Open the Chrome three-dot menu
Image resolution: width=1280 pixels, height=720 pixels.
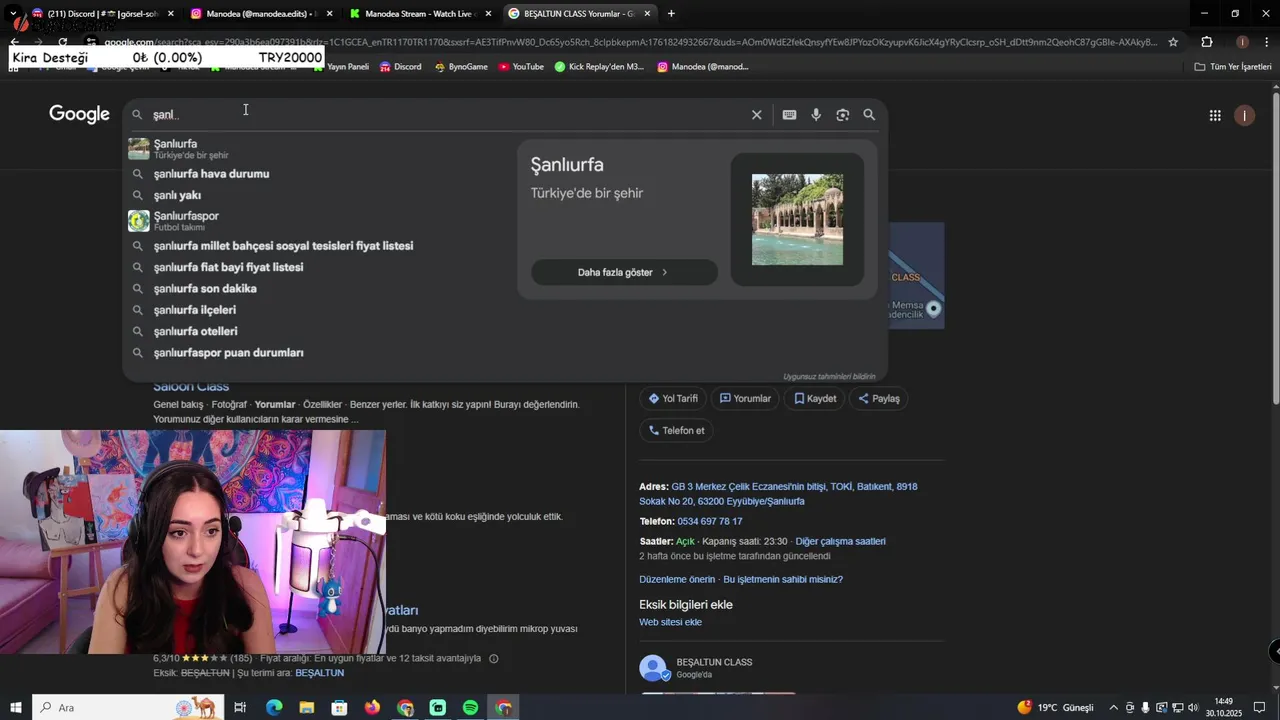tap(1265, 42)
